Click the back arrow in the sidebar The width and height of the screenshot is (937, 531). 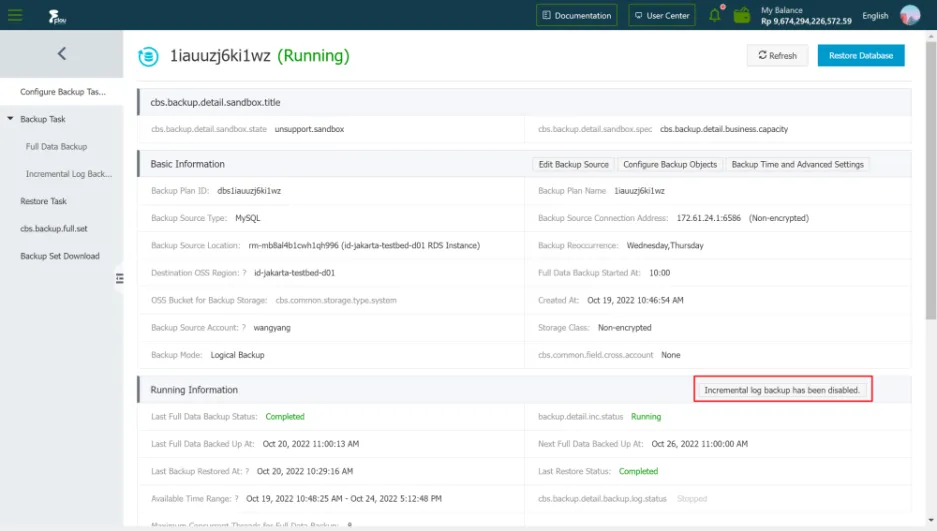coord(62,54)
